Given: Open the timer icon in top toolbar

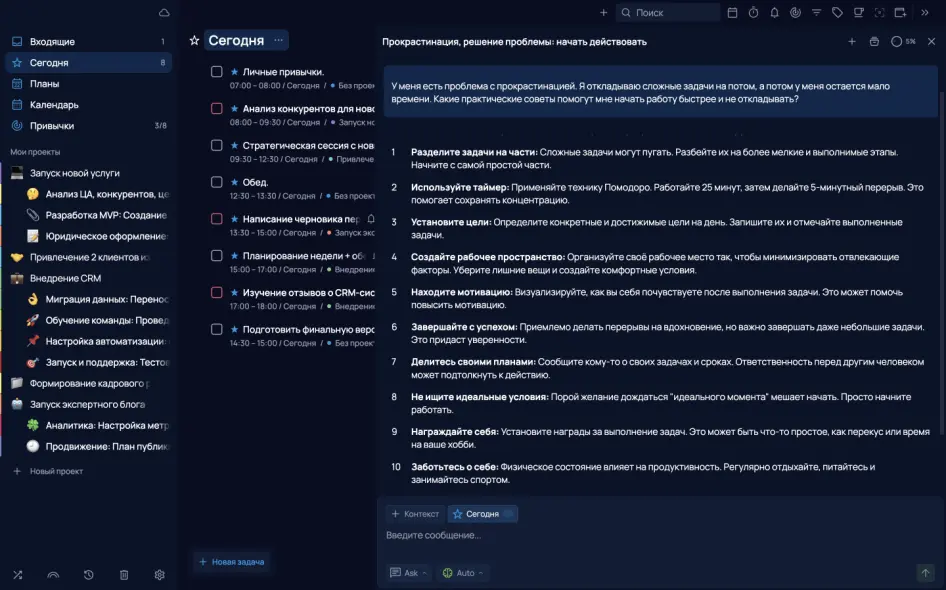Looking at the screenshot, I should pos(753,13).
